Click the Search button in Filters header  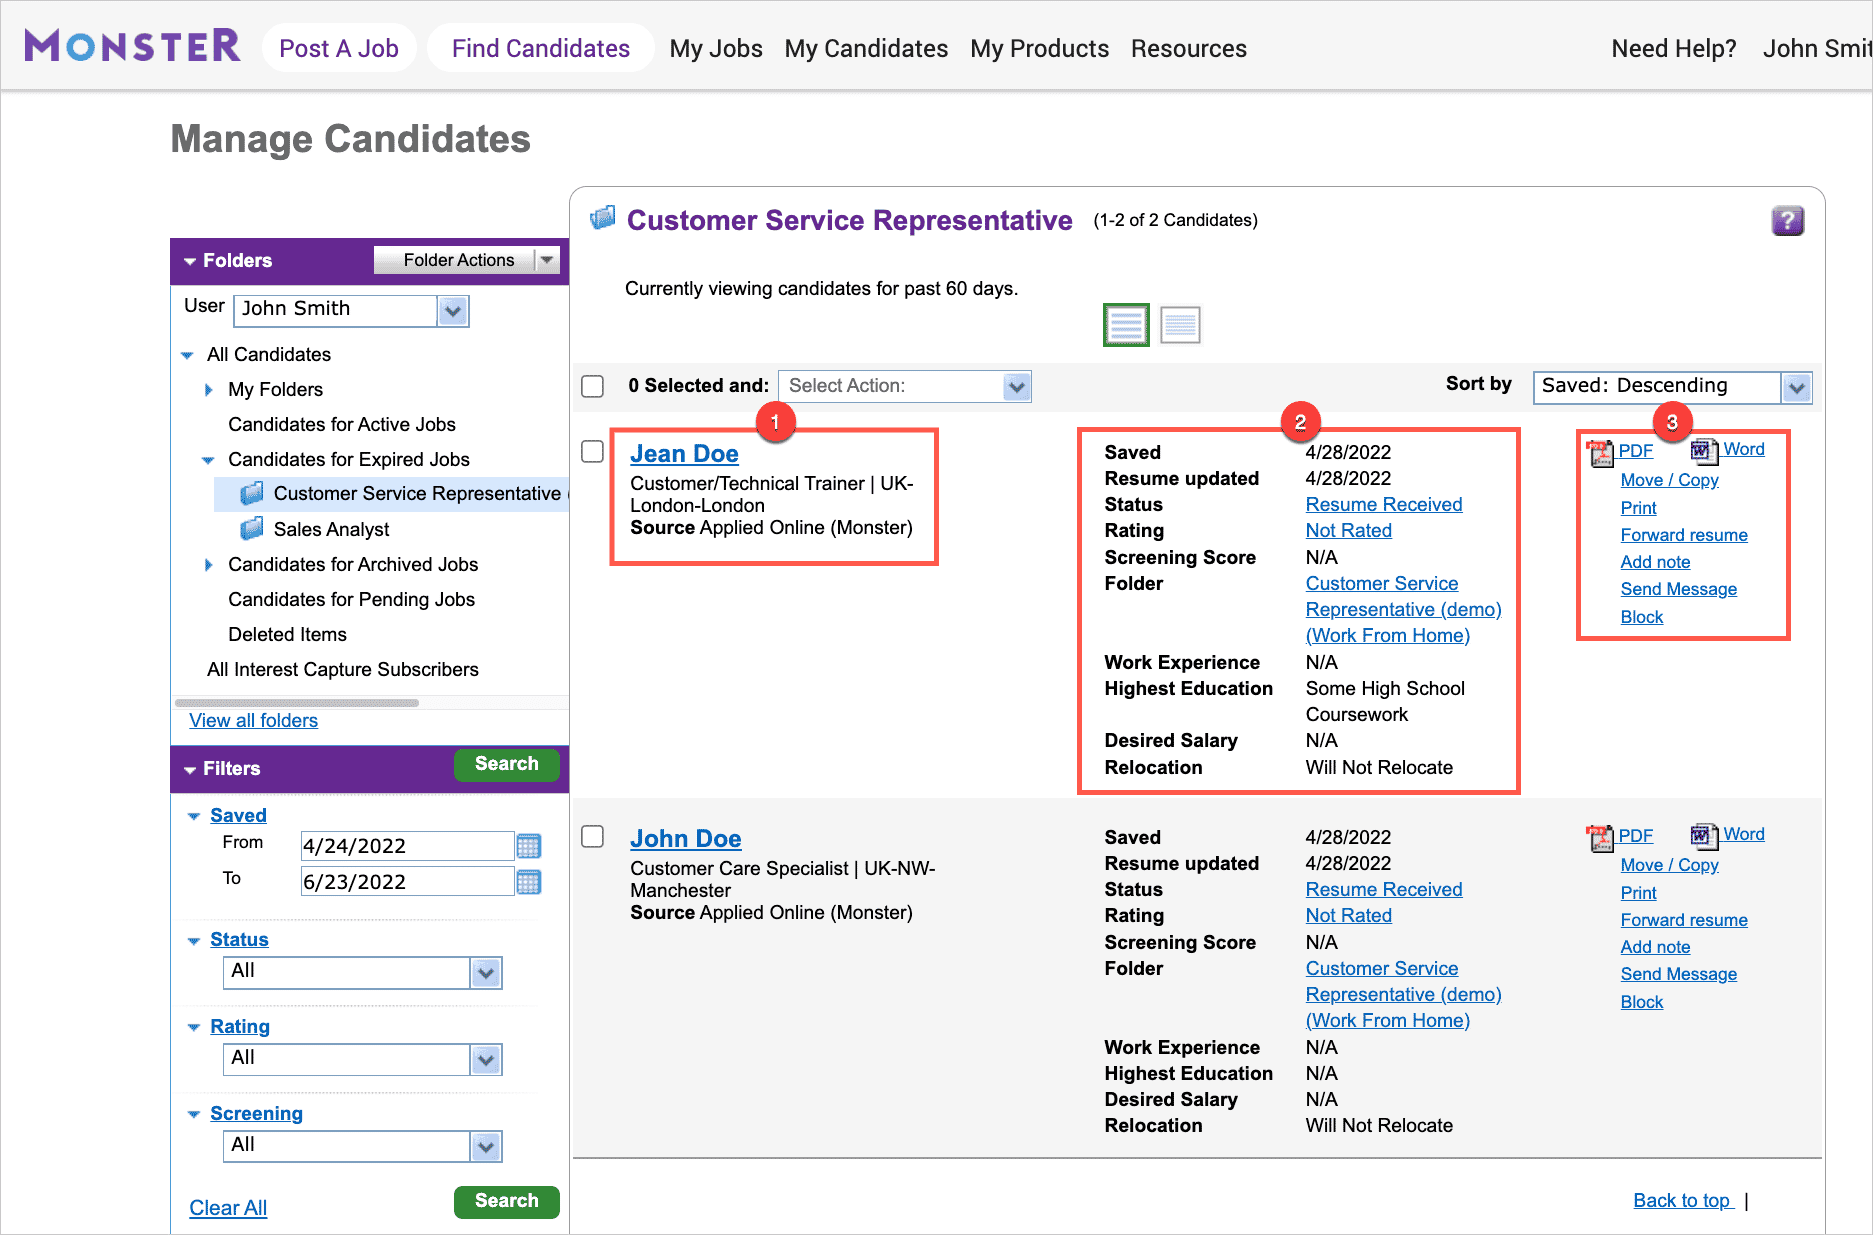[506, 765]
